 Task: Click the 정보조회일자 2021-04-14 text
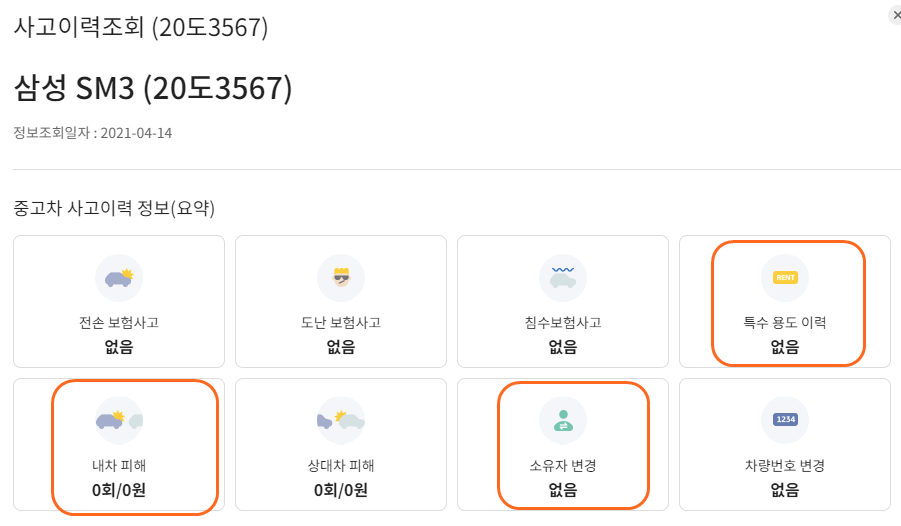[93, 133]
